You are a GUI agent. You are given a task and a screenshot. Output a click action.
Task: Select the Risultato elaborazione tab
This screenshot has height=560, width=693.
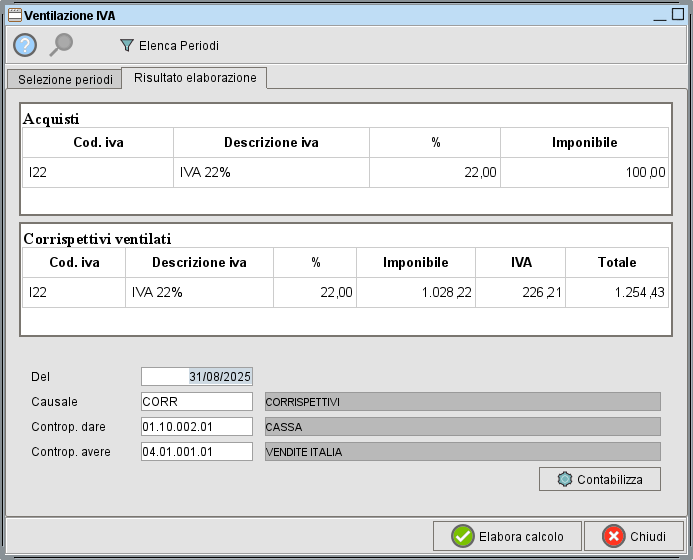pos(194,78)
